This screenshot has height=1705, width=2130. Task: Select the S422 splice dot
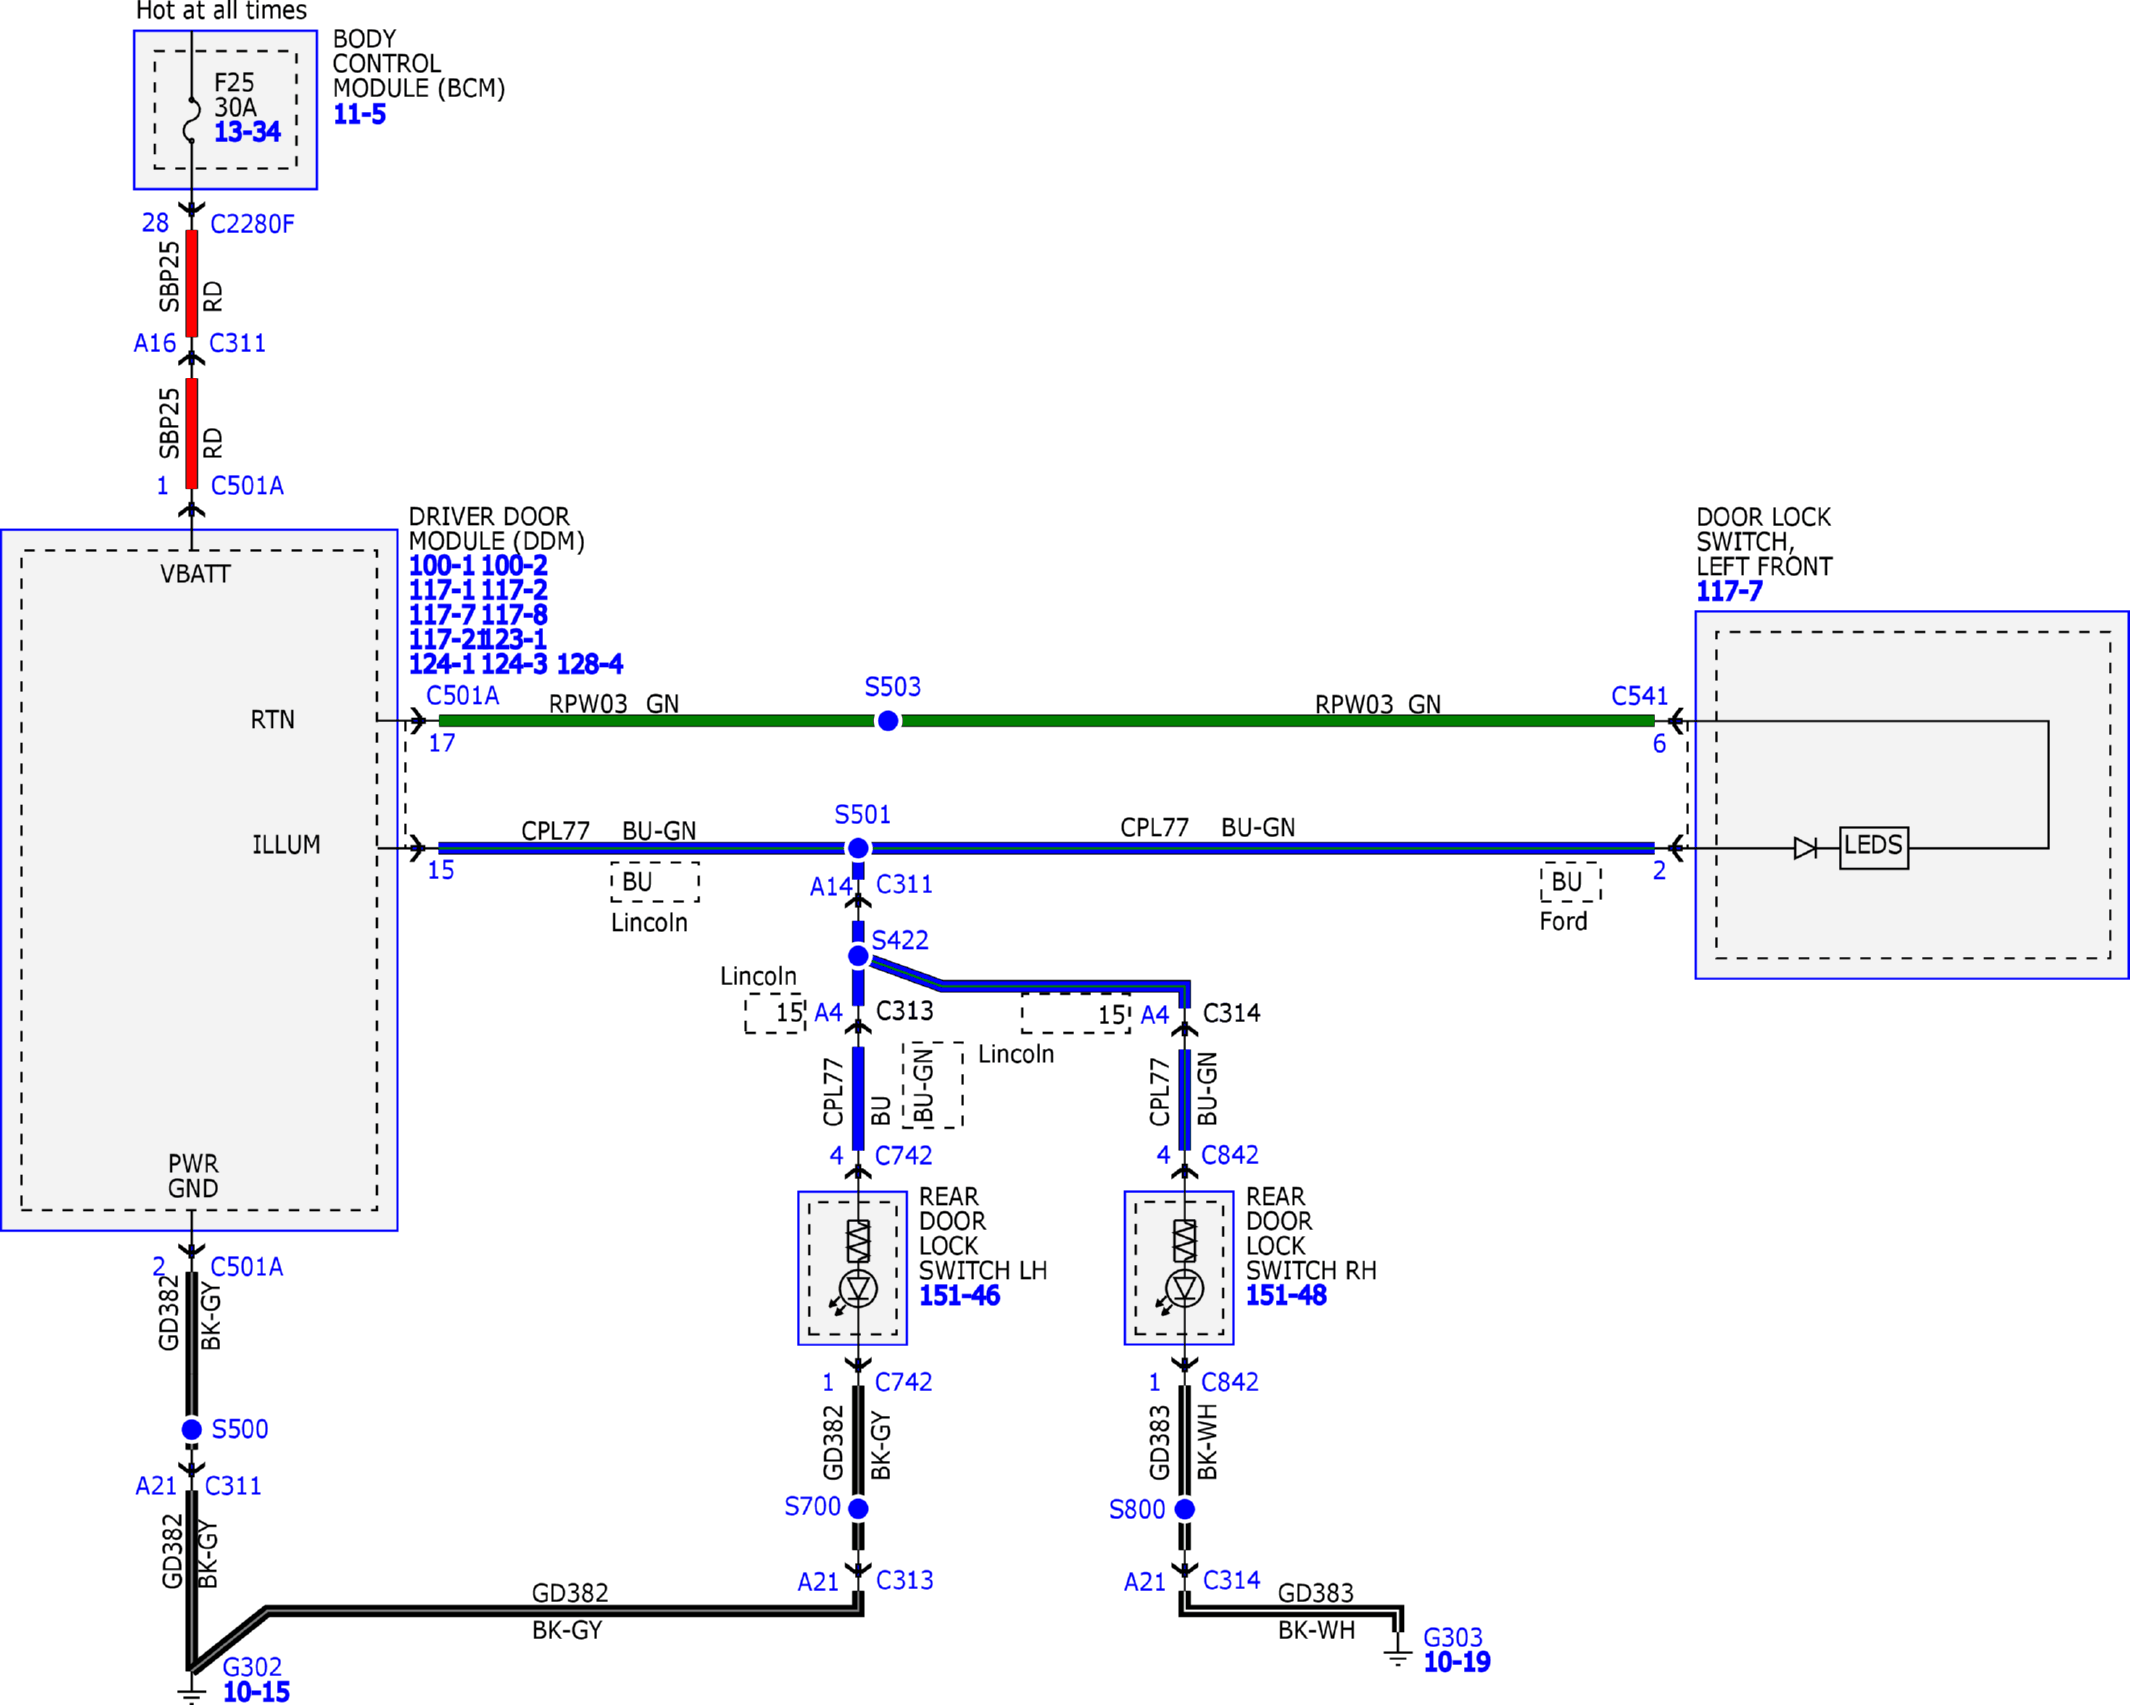click(858, 956)
